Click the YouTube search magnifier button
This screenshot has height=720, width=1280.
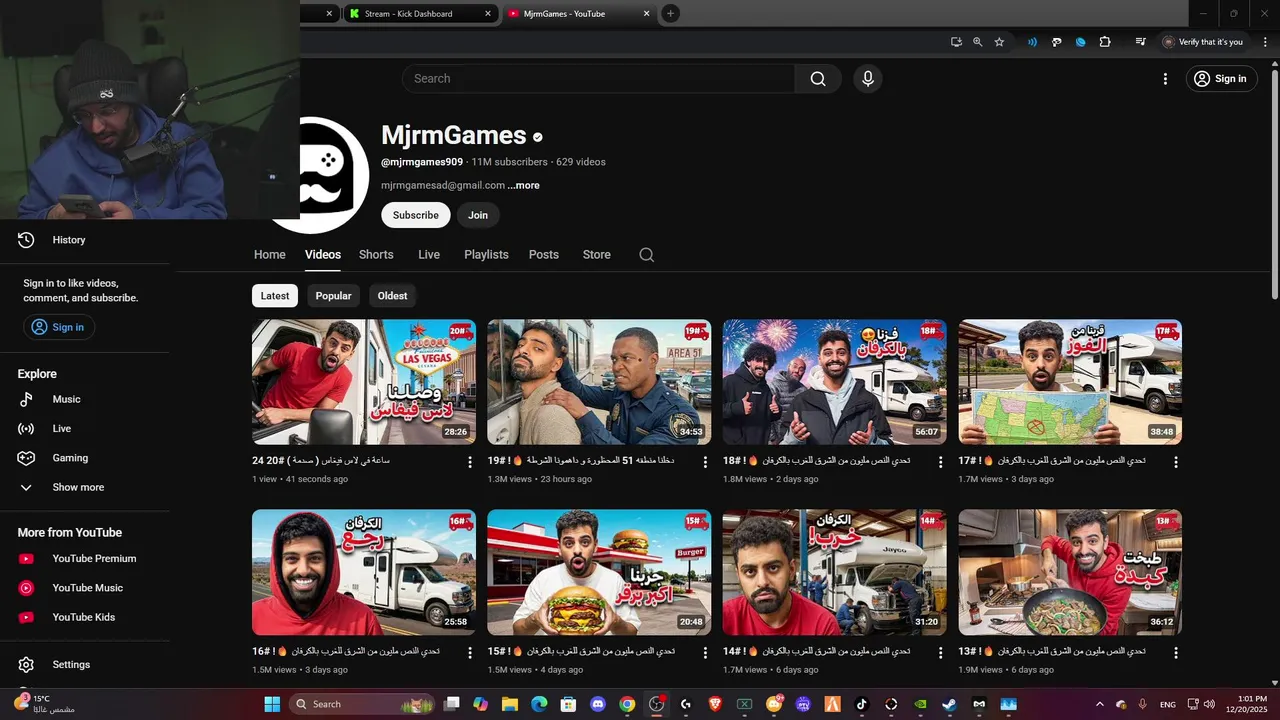click(818, 79)
